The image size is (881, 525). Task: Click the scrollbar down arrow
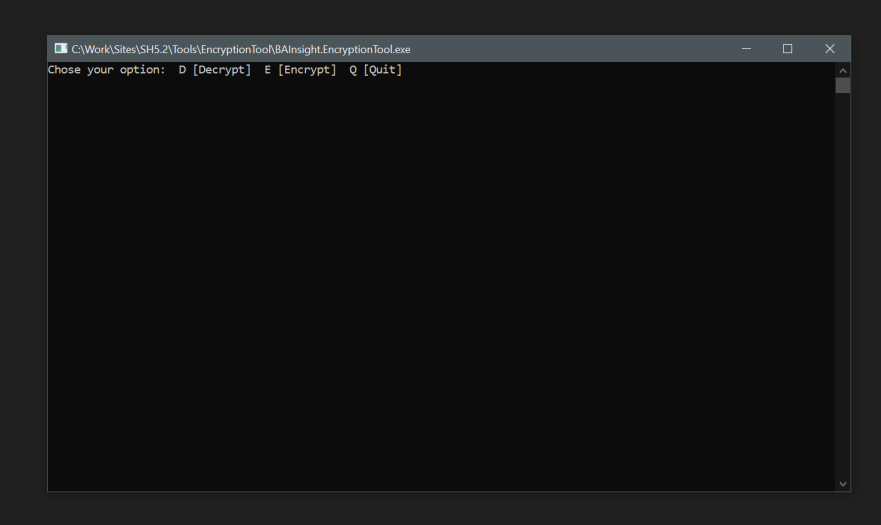[843, 484]
